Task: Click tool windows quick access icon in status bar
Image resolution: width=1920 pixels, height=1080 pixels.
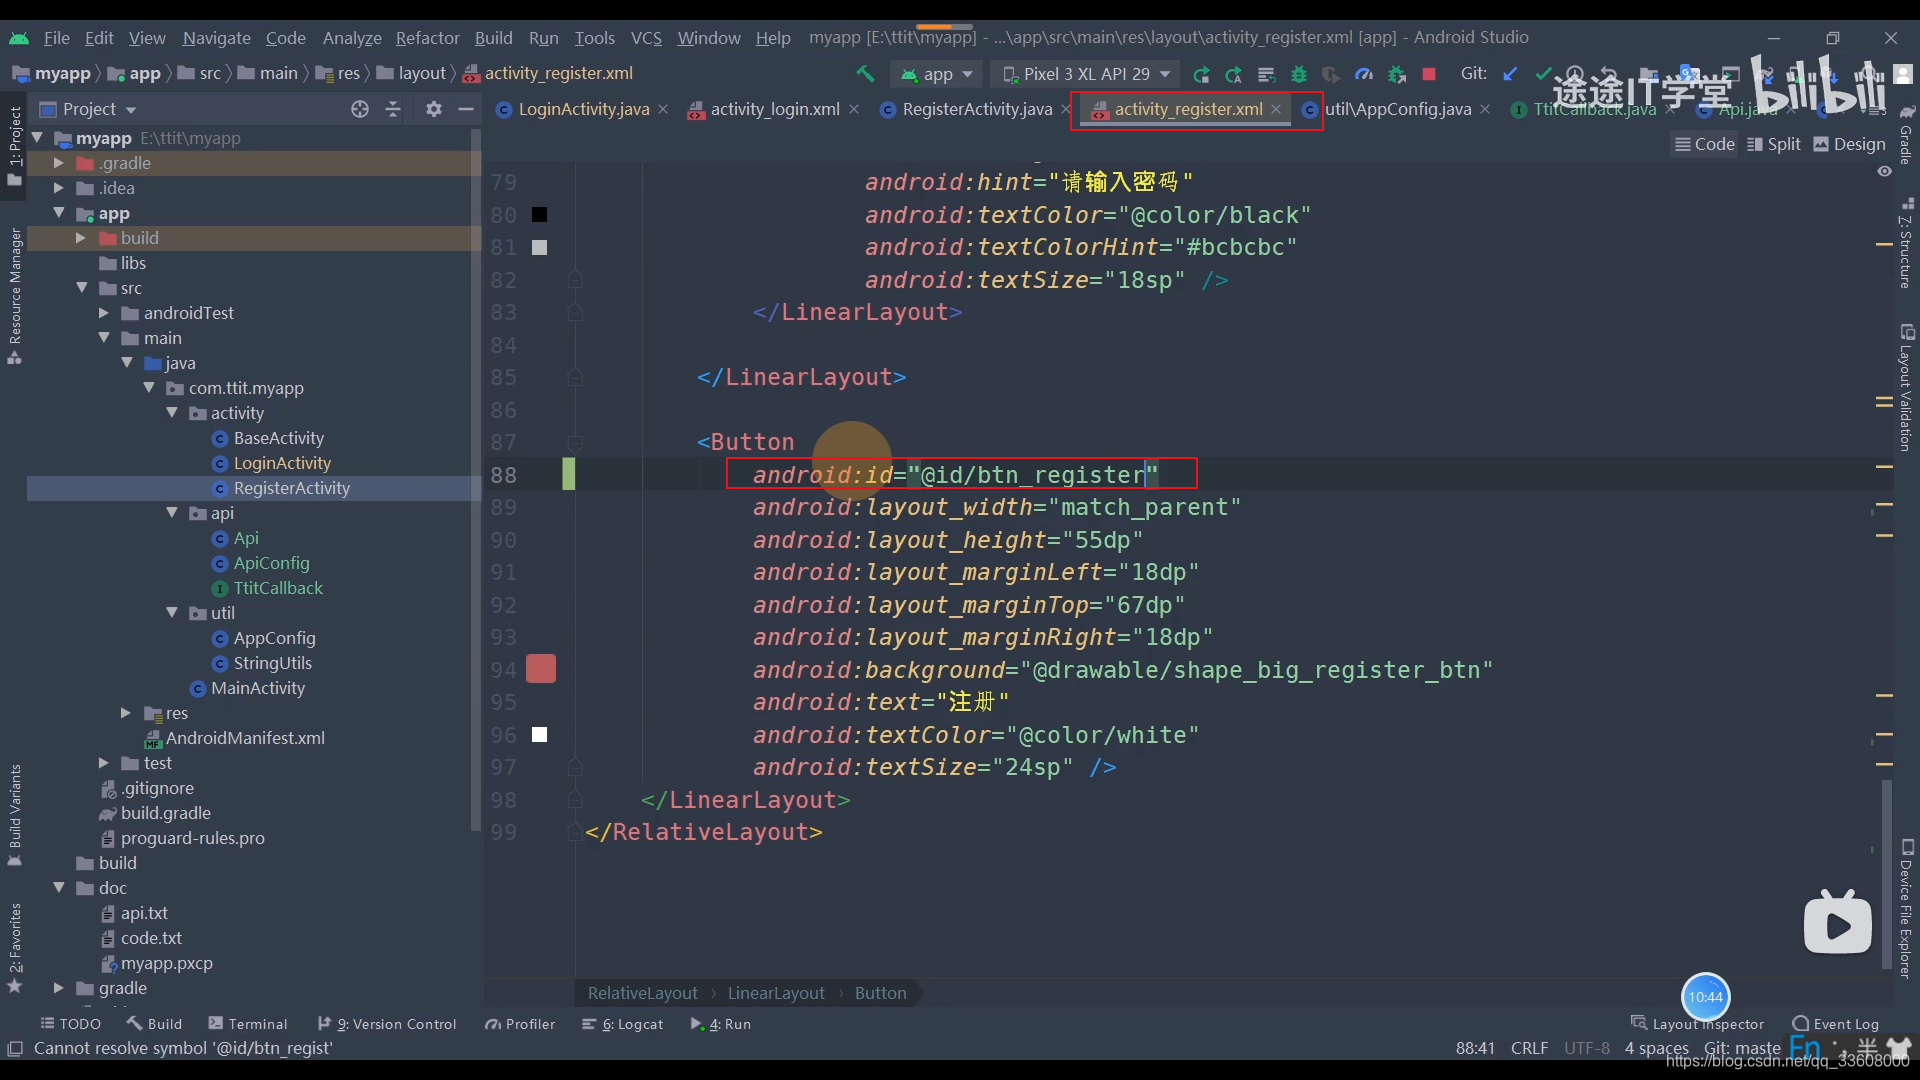Action: click(x=15, y=1048)
